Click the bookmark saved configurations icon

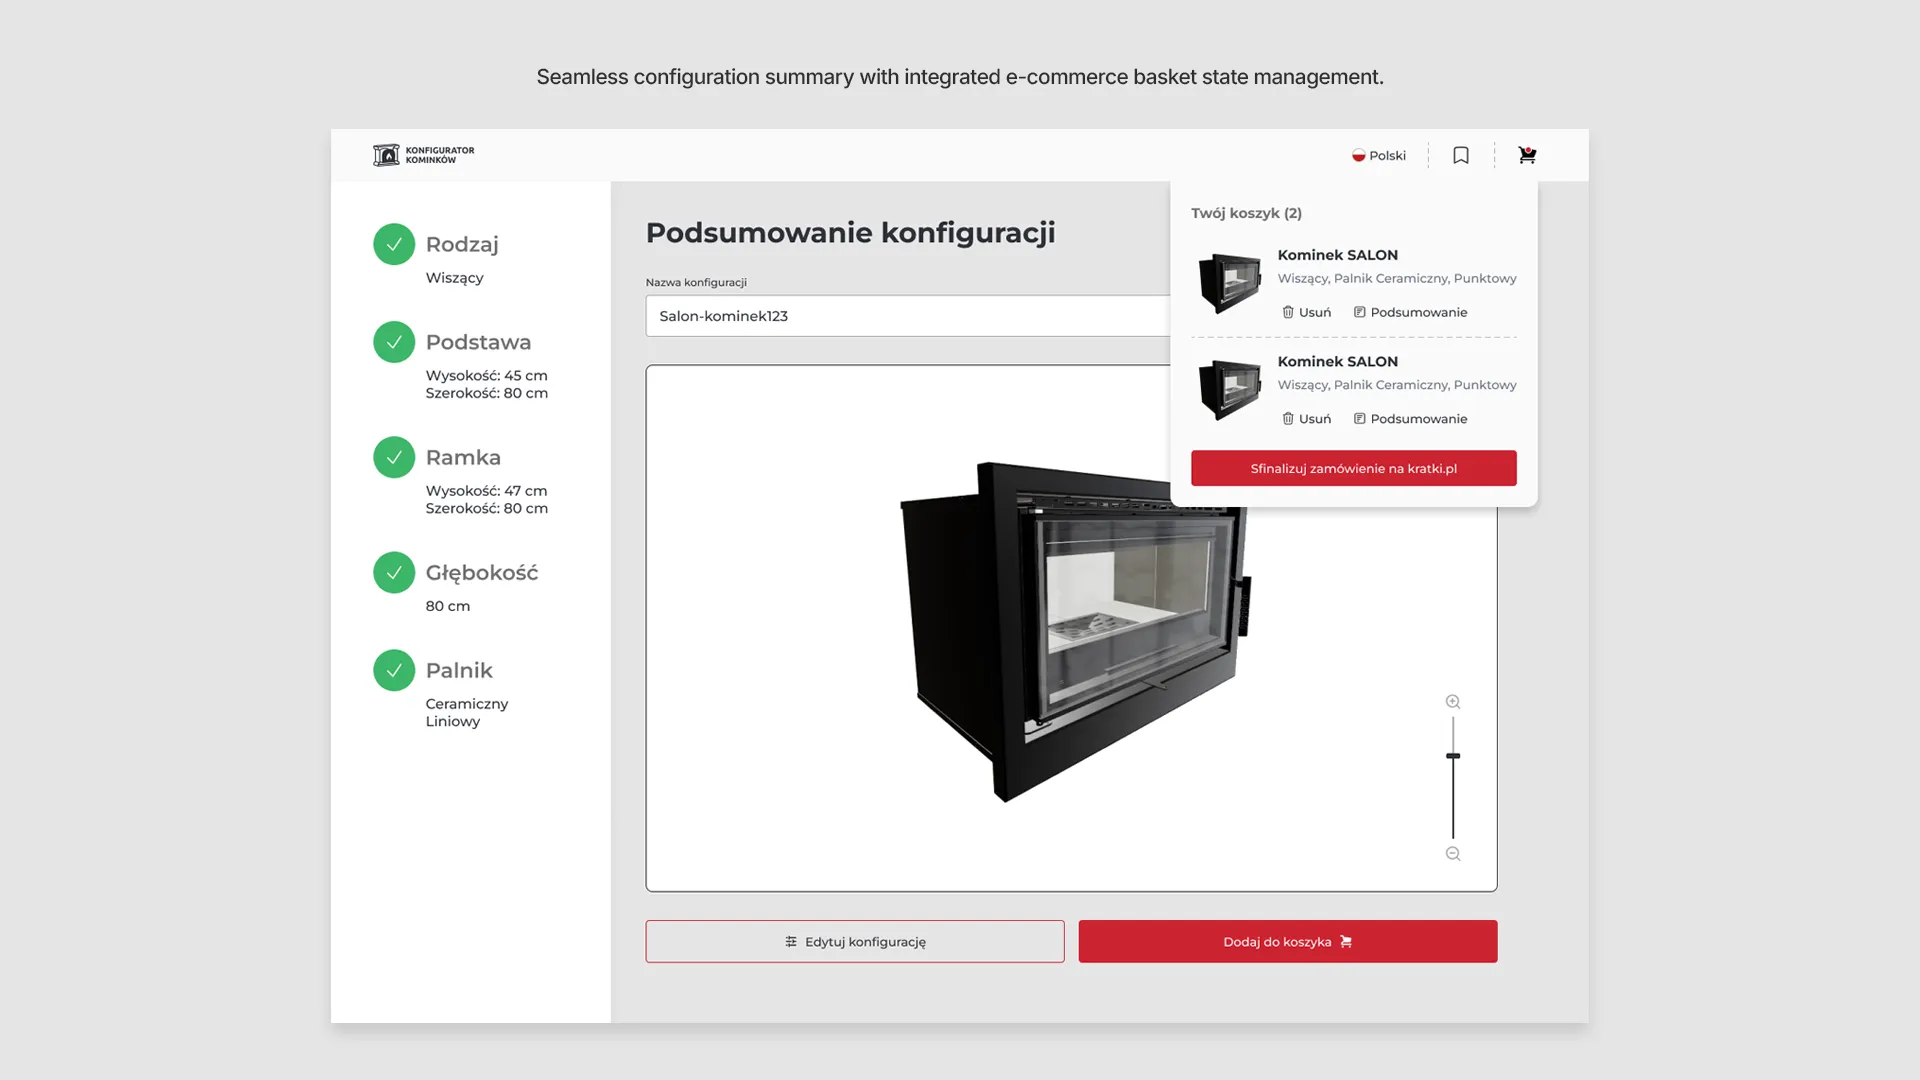tap(1461, 155)
